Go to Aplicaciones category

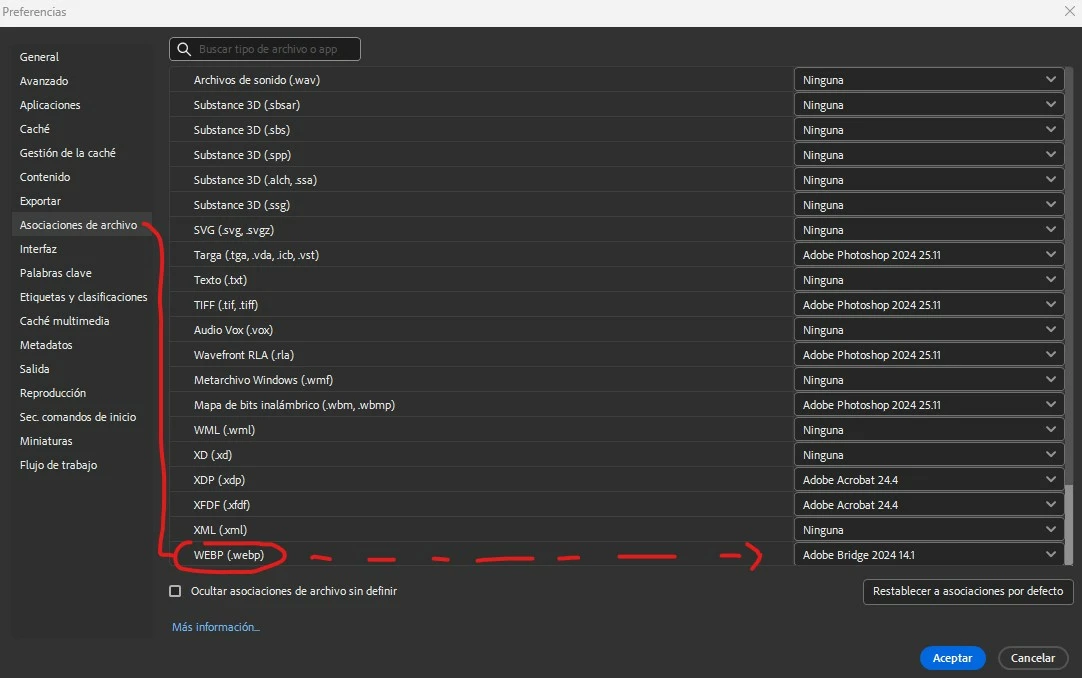(50, 105)
